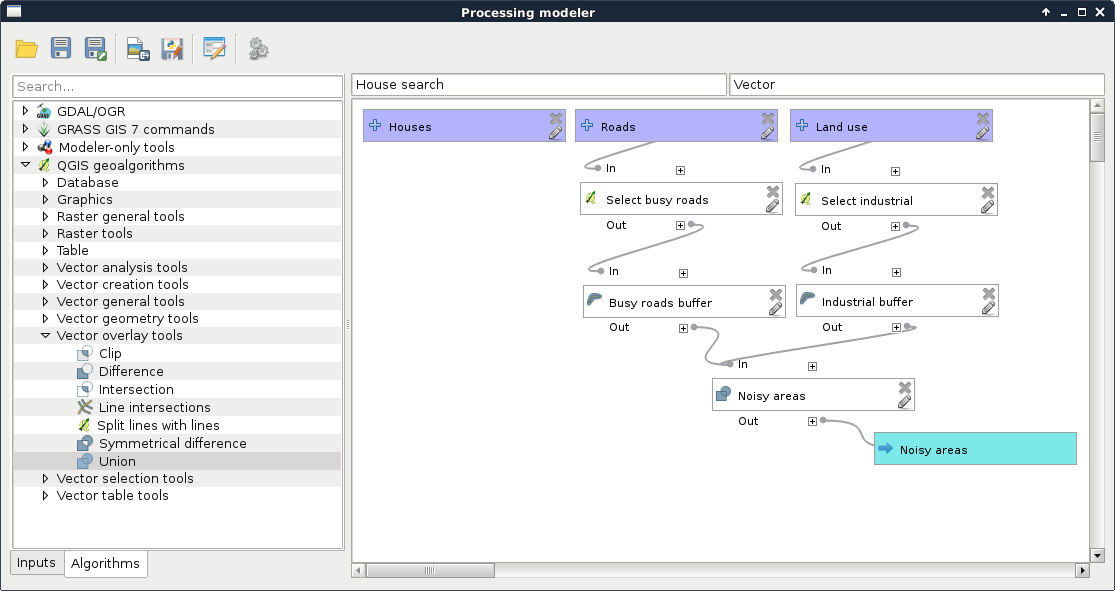Delete Busy roads buffer X icon
Screen dimensions: 1115x591
pos(776,294)
